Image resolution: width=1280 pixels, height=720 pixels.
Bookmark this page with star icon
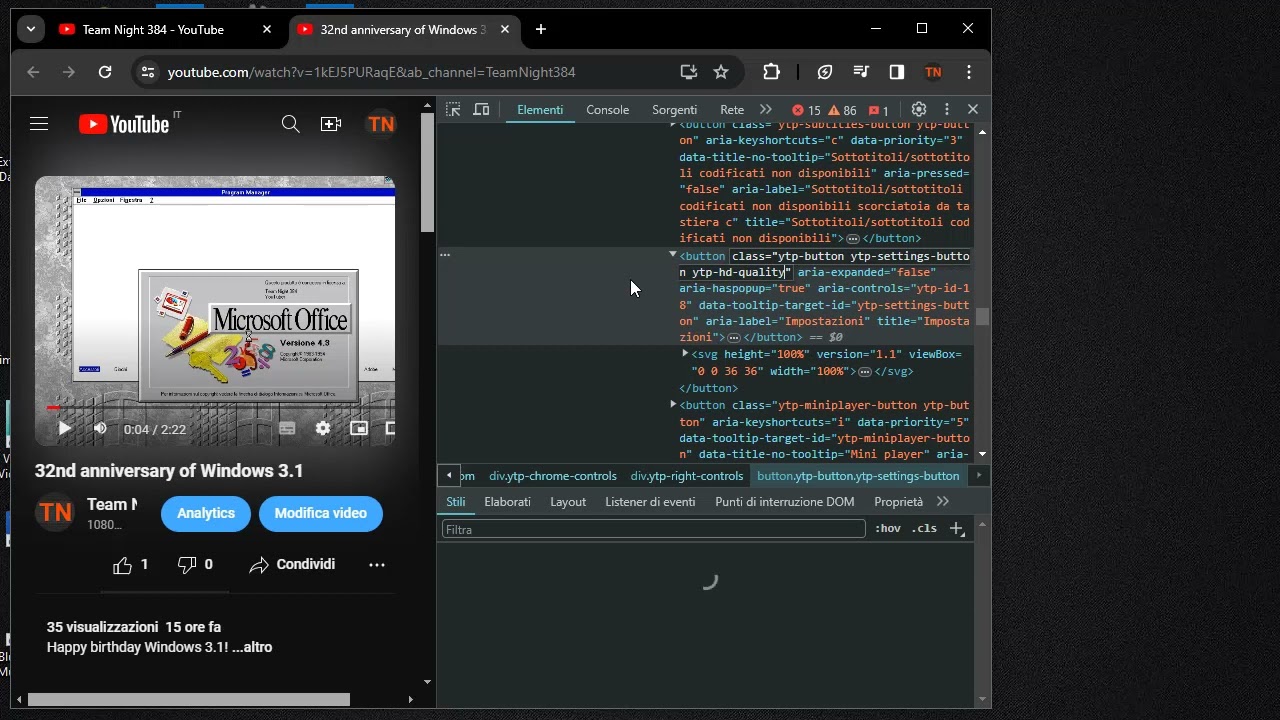[x=721, y=72]
